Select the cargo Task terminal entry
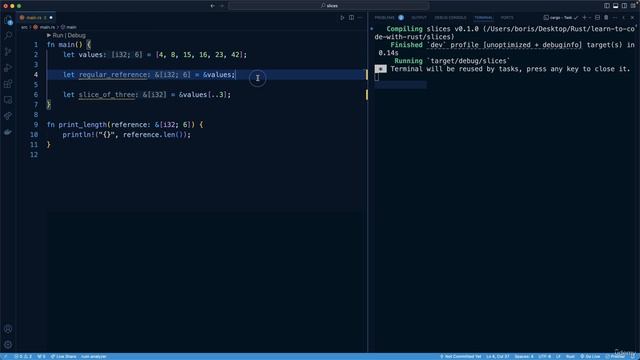The width and height of the screenshot is (640, 360). coord(561,18)
